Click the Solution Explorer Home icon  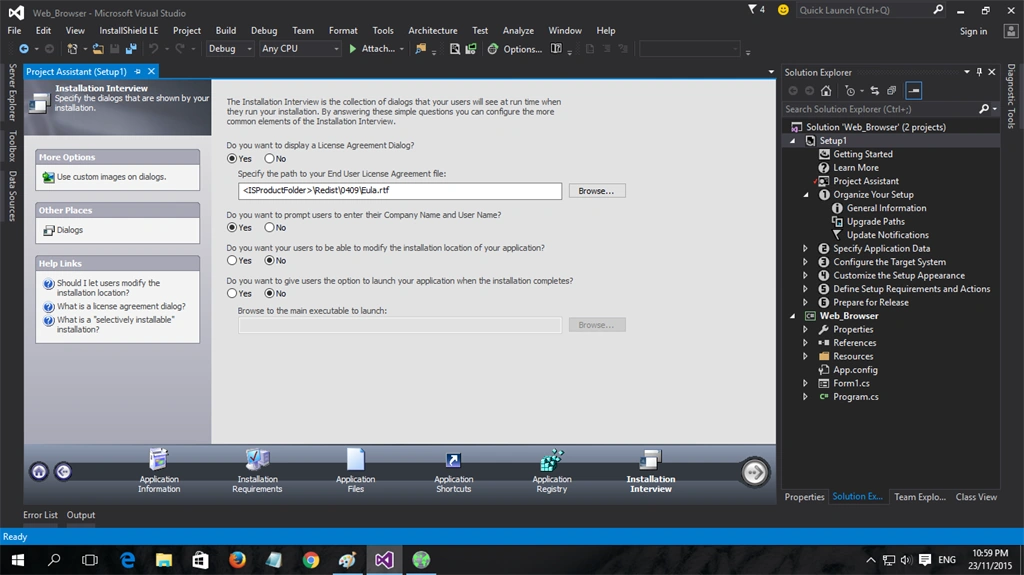[826, 91]
